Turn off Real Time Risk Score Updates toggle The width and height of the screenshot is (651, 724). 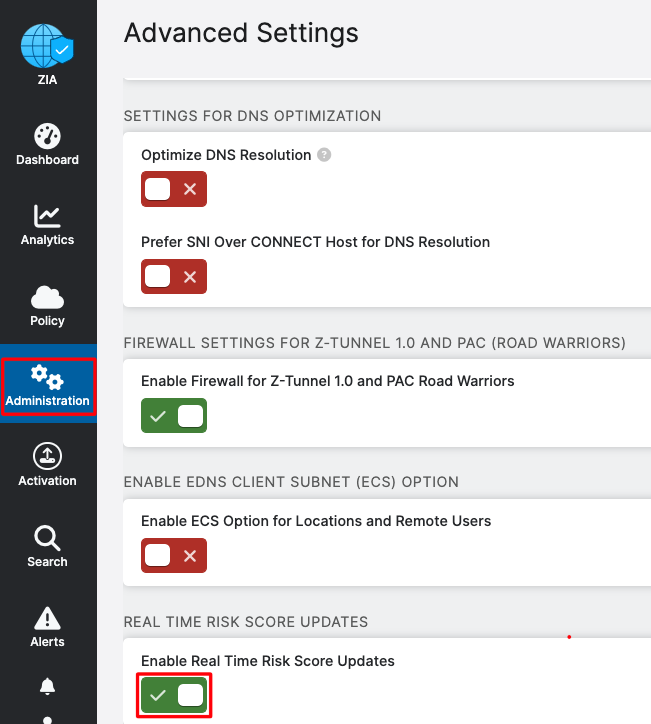point(174,695)
